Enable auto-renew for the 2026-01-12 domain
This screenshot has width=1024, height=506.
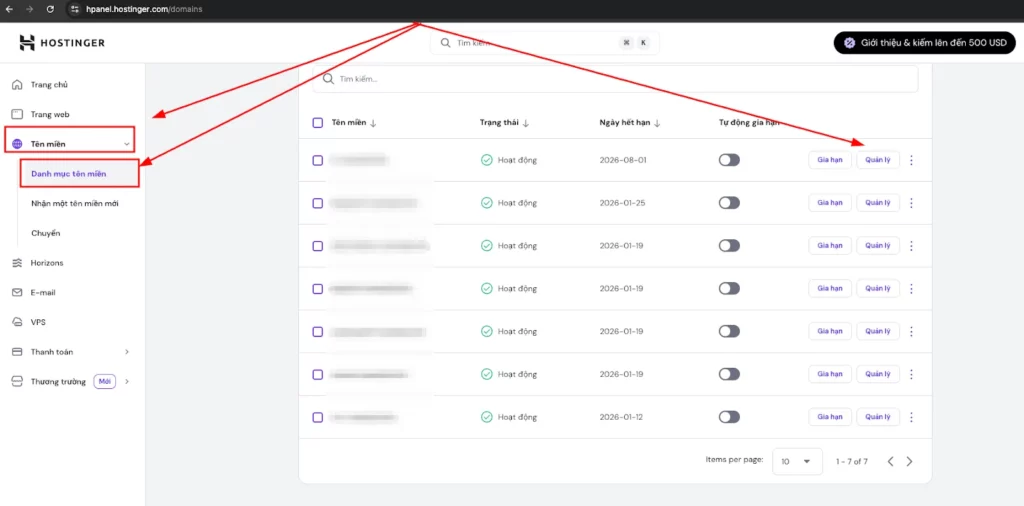(729, 417)
